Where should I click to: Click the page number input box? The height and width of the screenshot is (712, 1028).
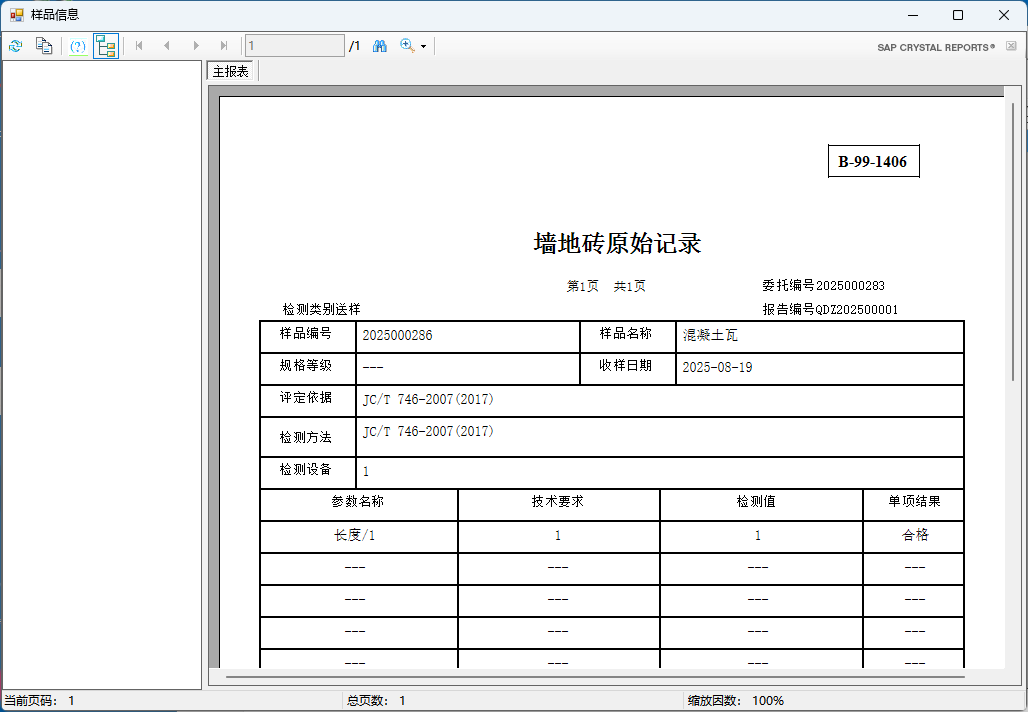294,46
